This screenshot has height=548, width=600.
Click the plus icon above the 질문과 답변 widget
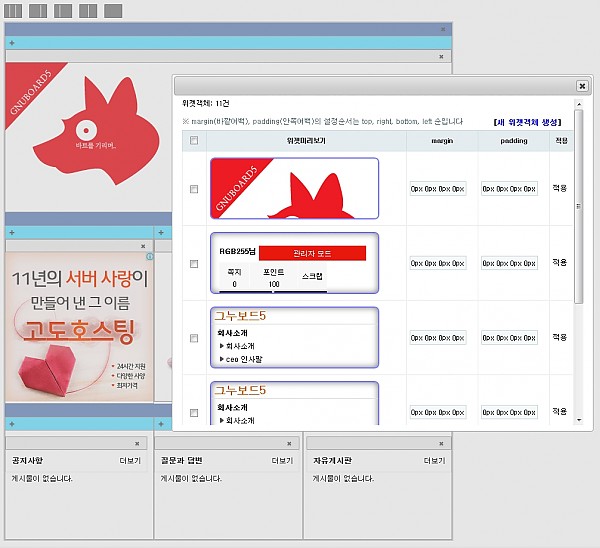coord(161,424)
